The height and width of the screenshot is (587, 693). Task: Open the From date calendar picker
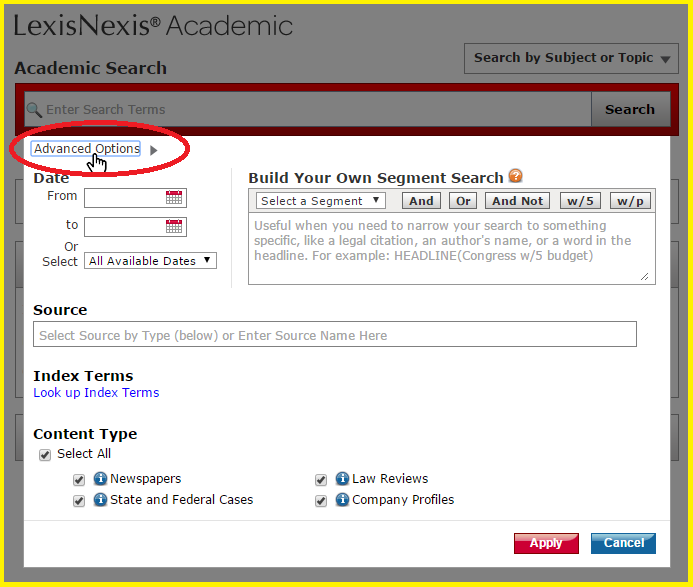point(174,197)
